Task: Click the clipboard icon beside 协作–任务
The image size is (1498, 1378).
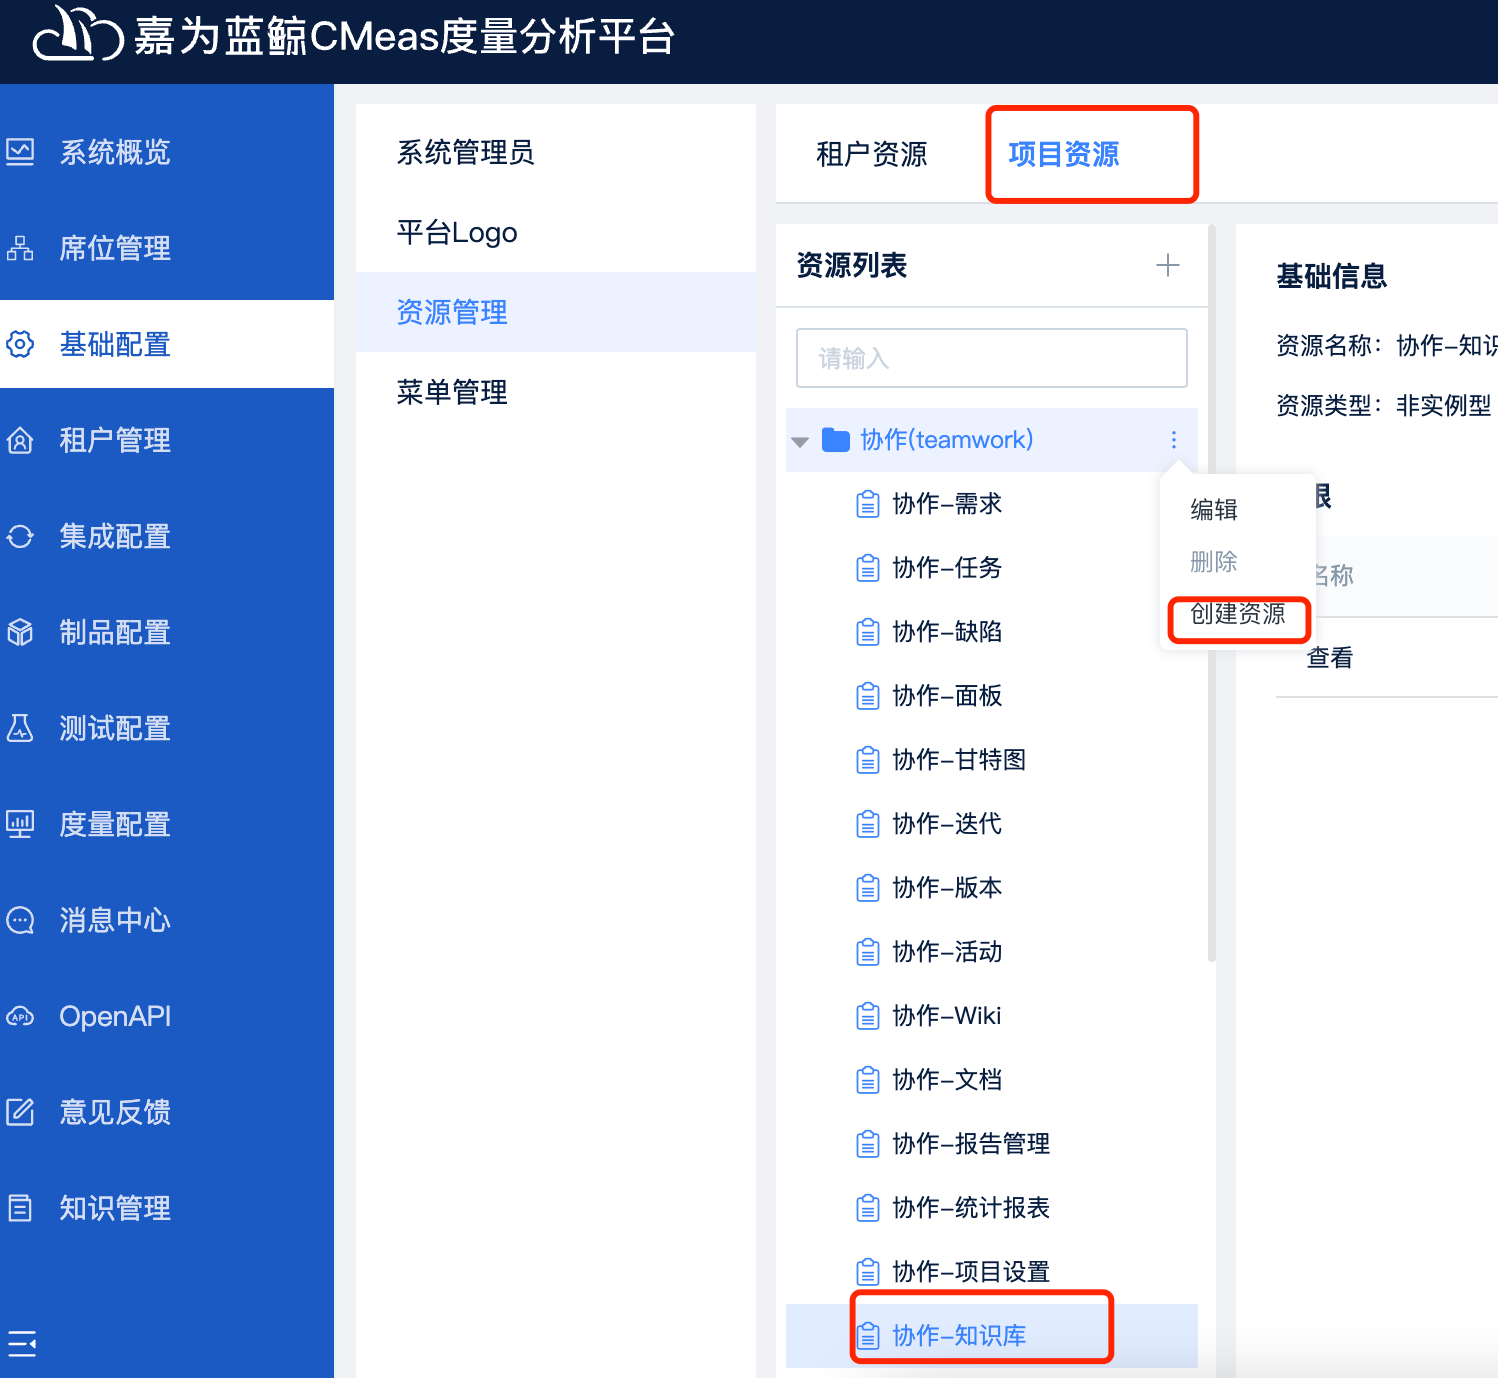Action: tap(868, 568)
